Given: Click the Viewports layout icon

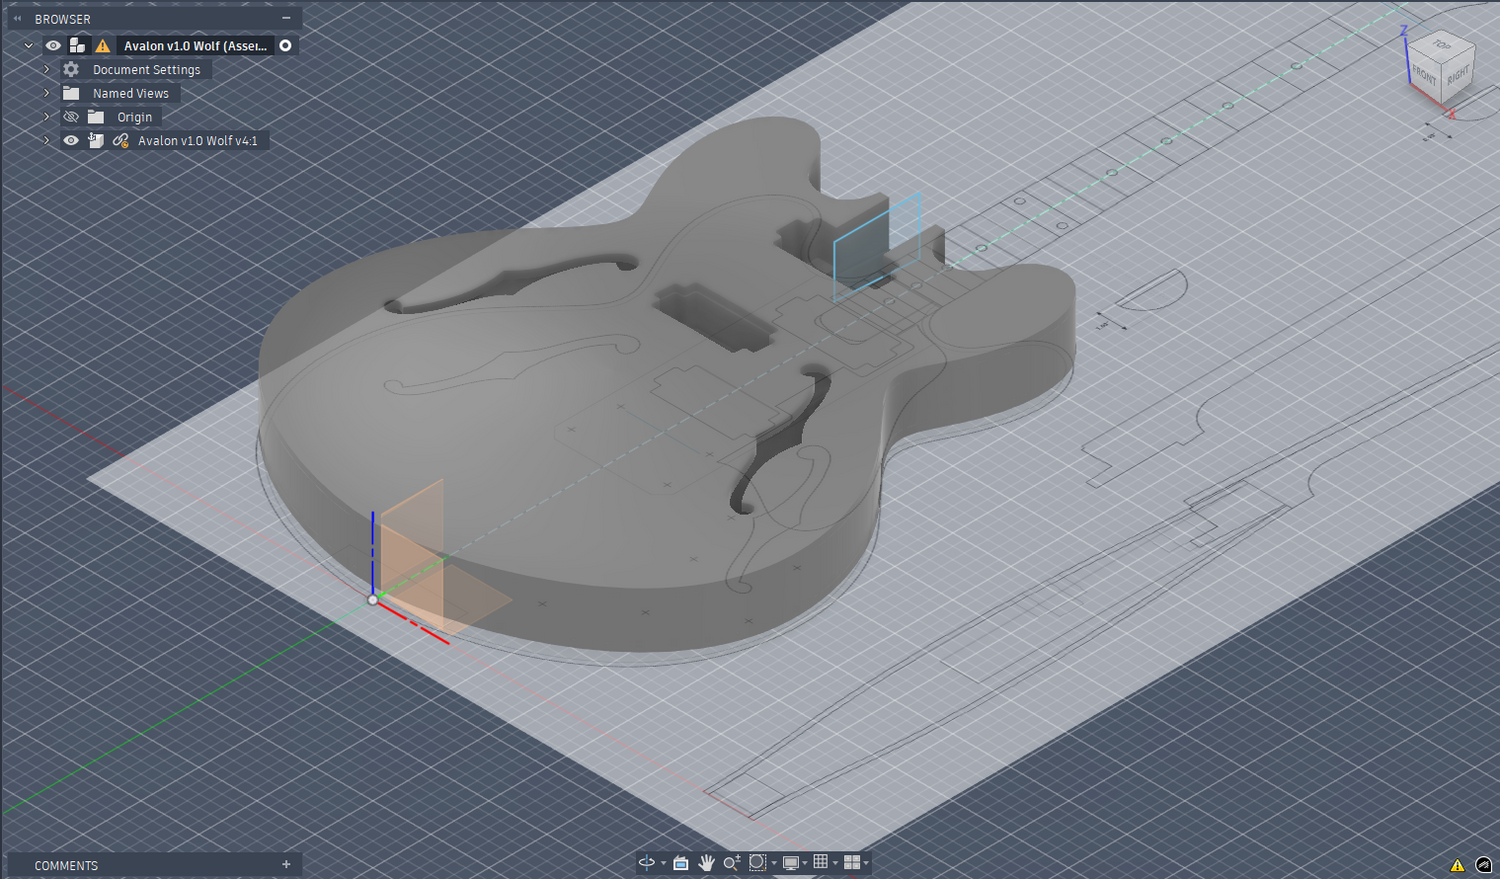Looking at the screenshot, I should [852, 862].
